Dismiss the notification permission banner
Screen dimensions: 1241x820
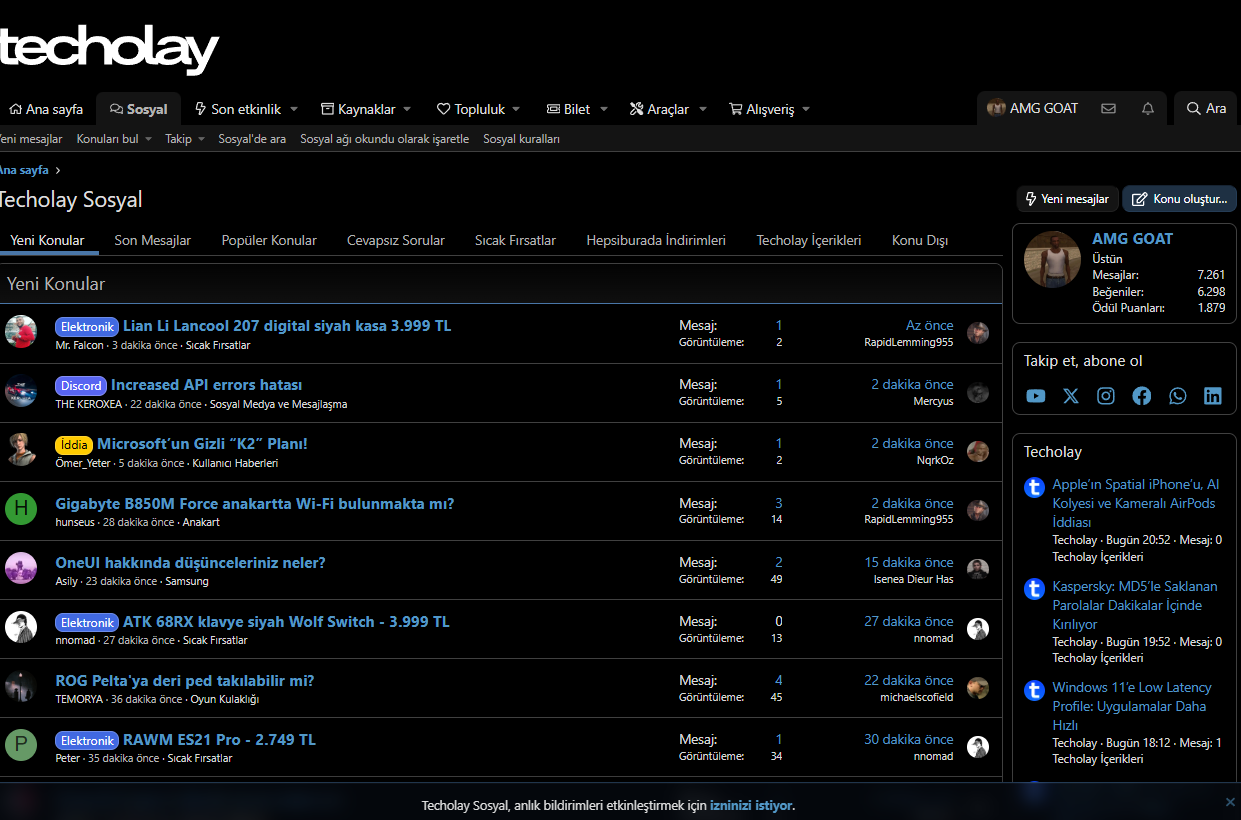click(1230, 802)
